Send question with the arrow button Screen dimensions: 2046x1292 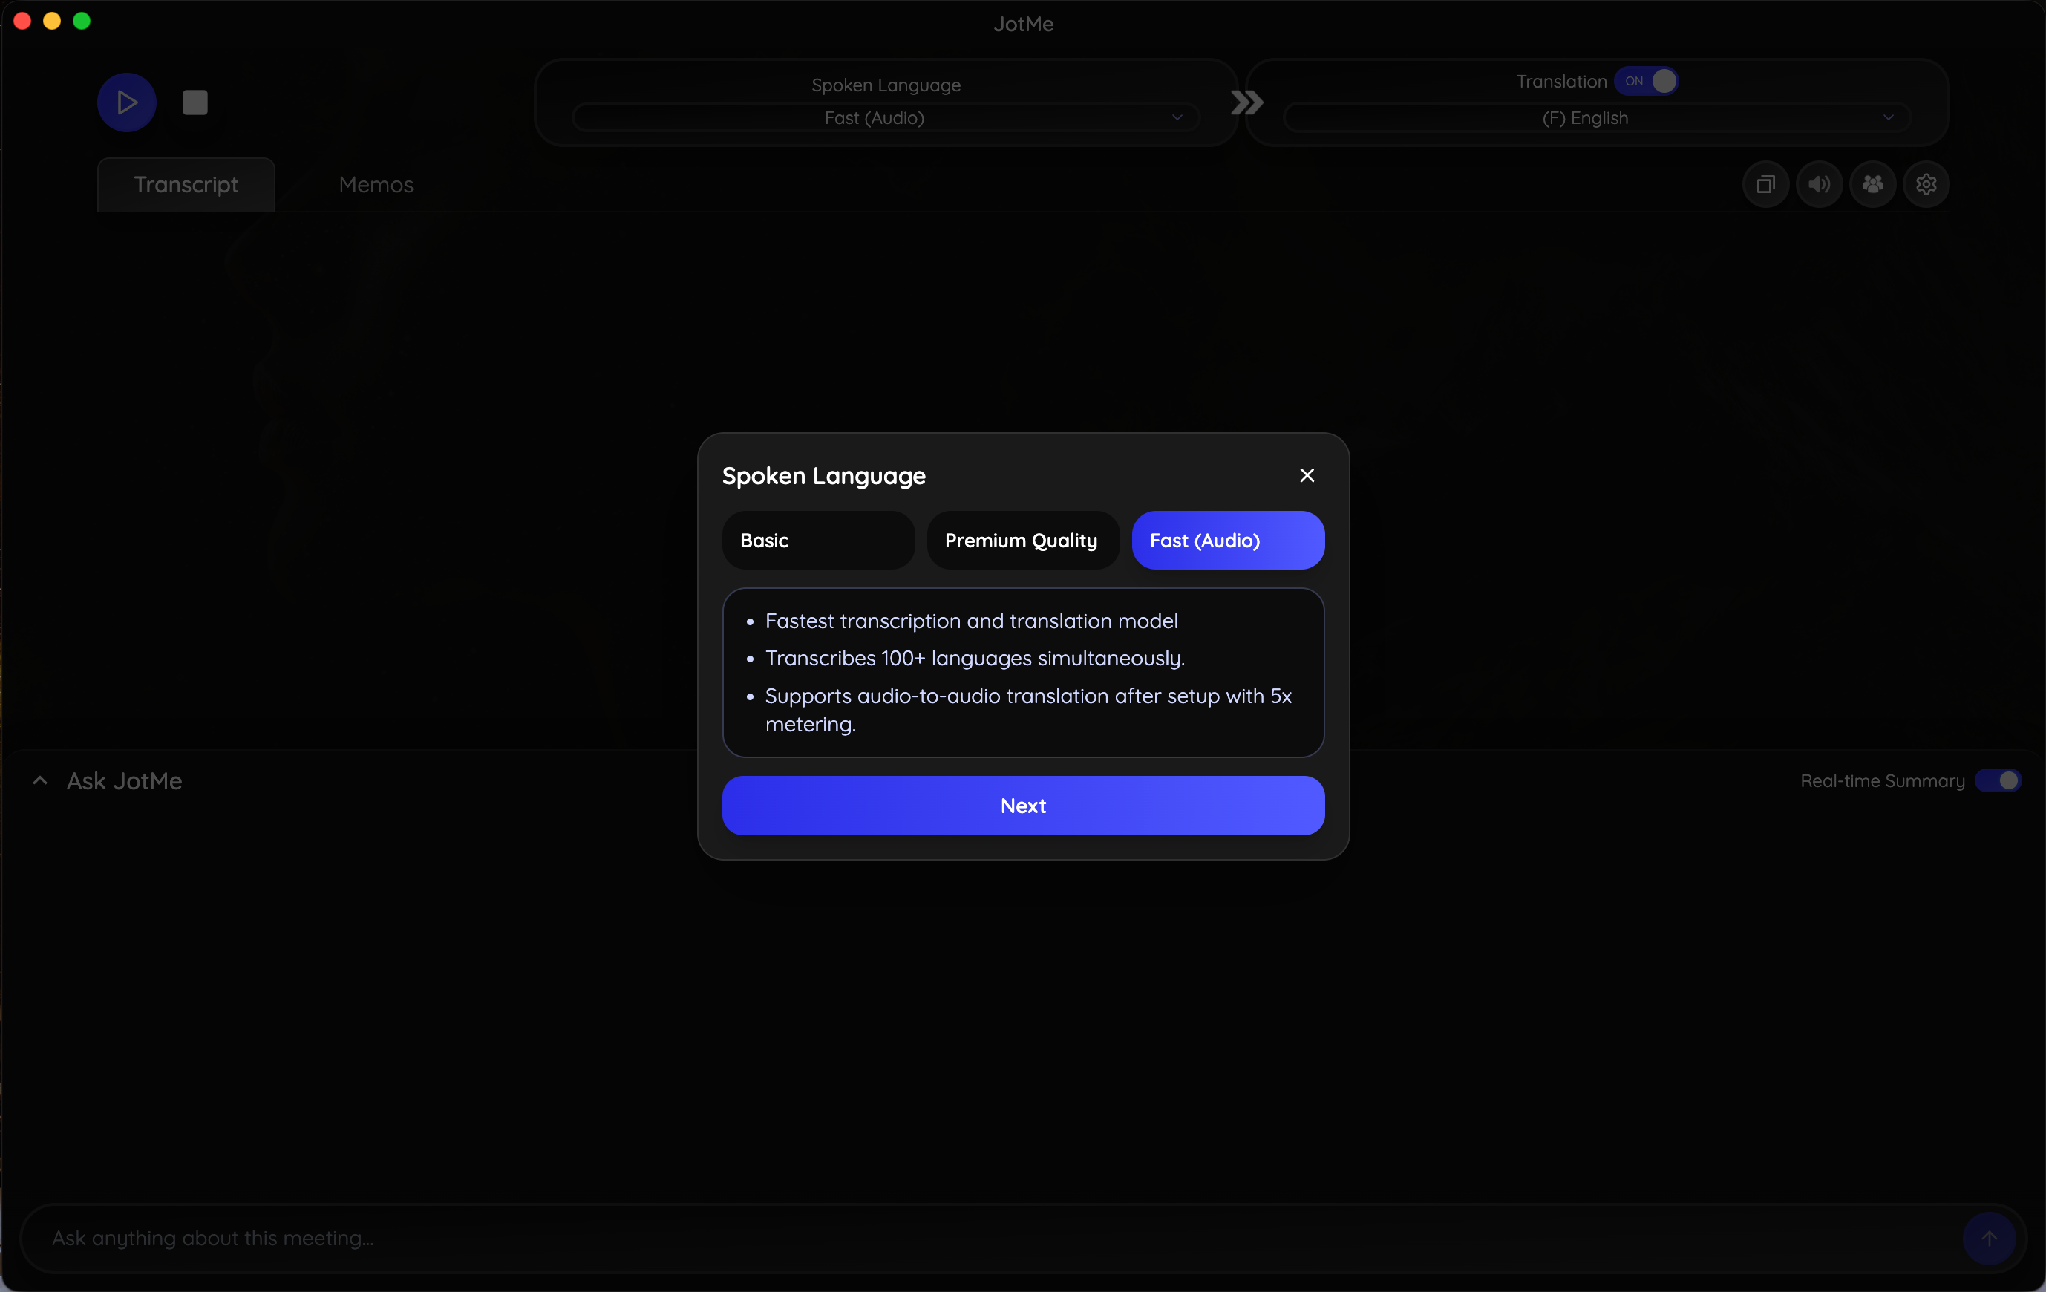click(x=1989, y=1238)
